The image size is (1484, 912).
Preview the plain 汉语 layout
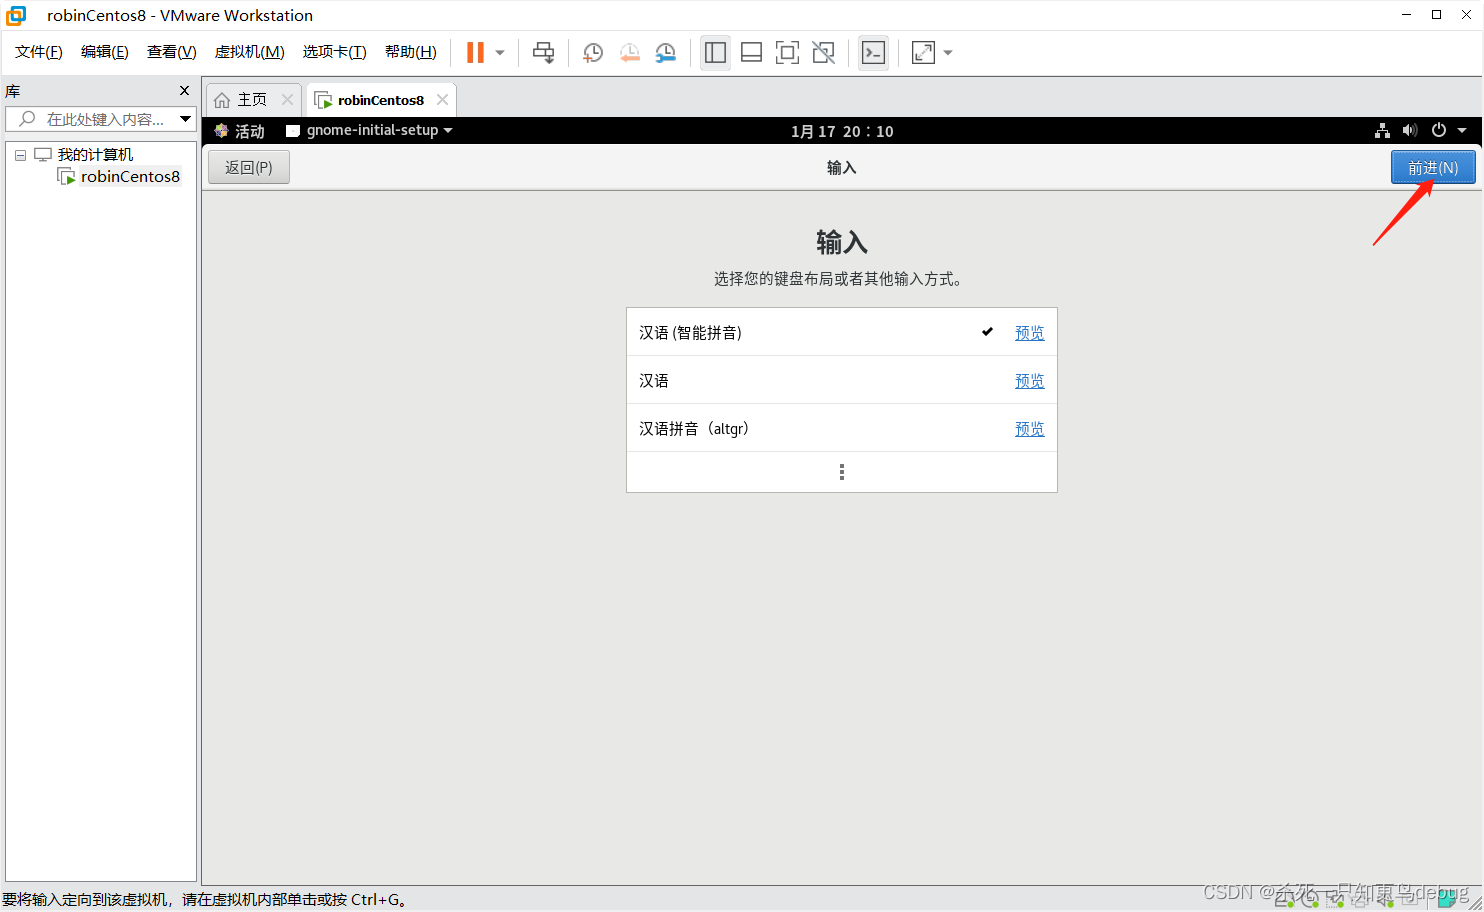click(x=1030, y=381)
